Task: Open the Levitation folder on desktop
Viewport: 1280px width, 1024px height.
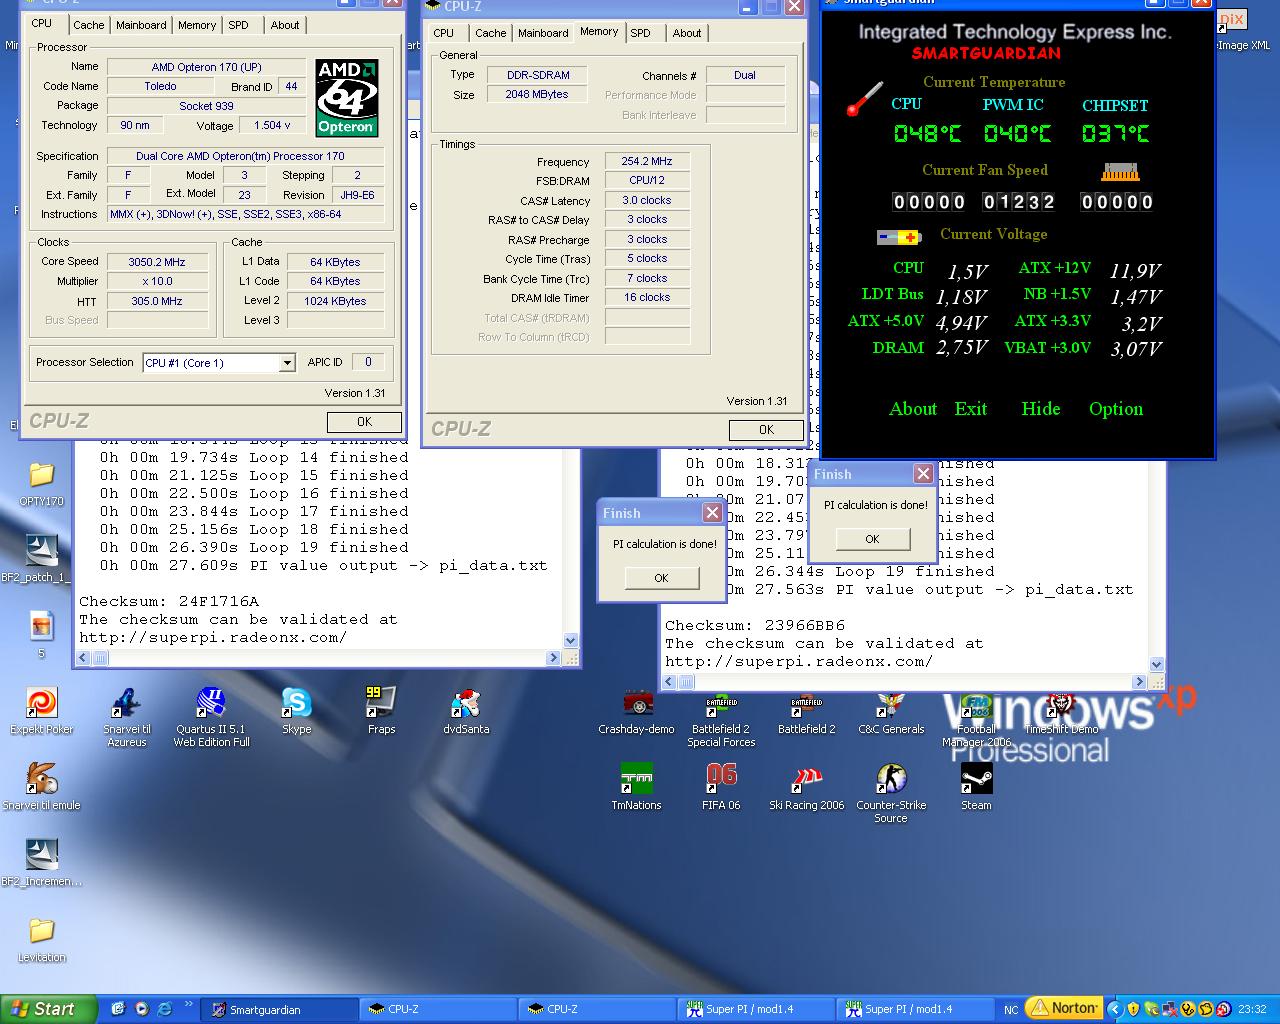Action: click(41, 938)
